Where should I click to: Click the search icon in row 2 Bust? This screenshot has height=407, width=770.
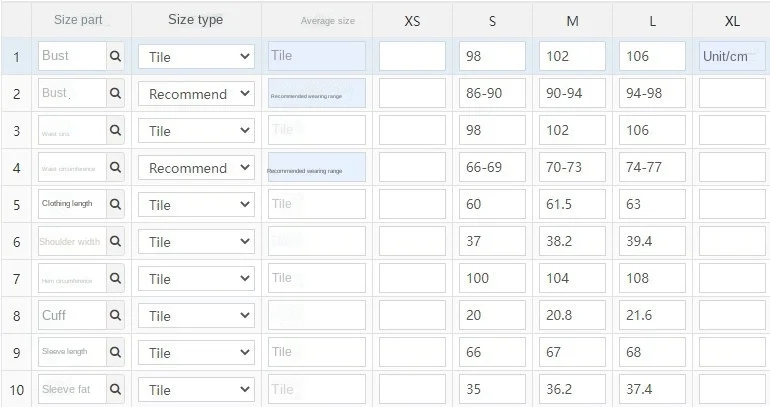(115, 94)
